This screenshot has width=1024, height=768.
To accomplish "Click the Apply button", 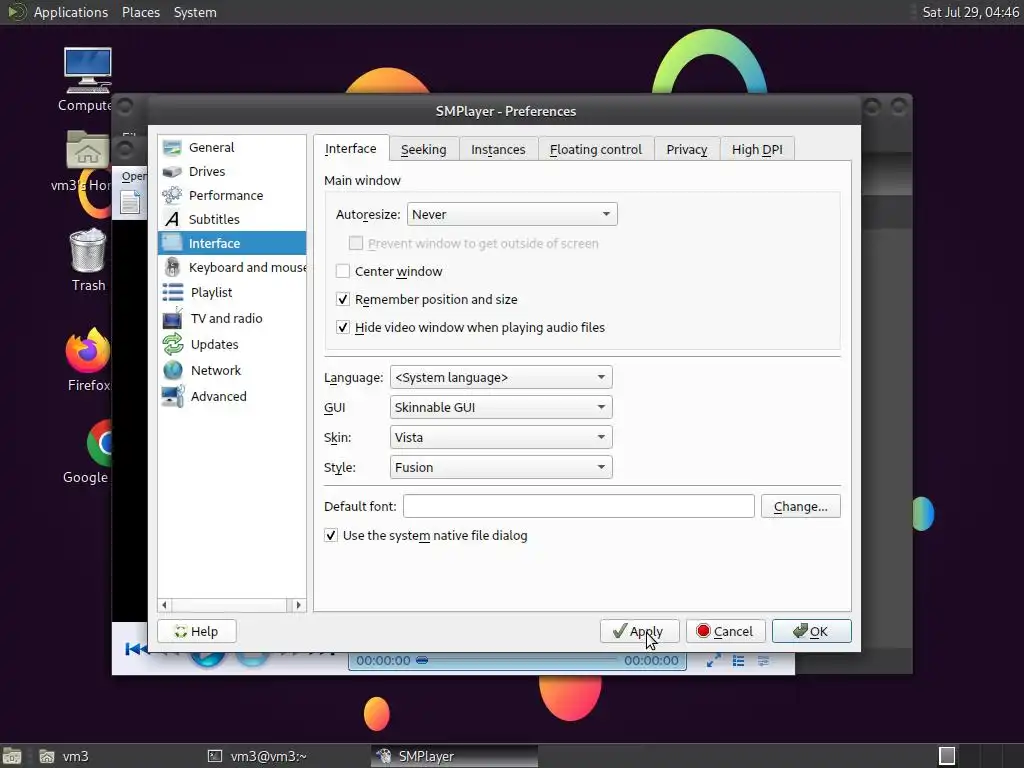I will pos(639,632).
